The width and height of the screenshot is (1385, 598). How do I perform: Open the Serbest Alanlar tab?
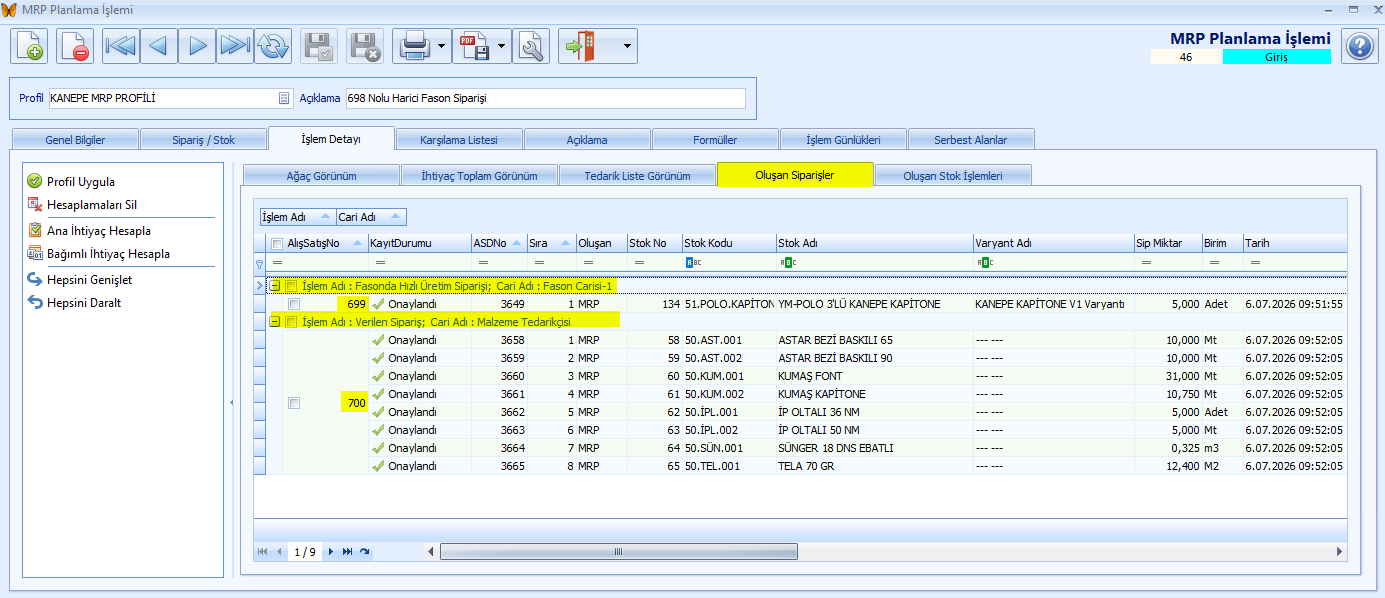coord(971,139)
